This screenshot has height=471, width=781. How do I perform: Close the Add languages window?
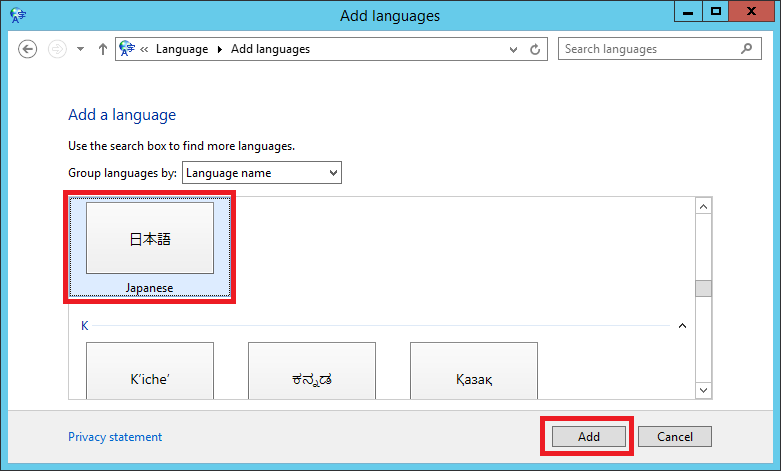tap(752, 11)
